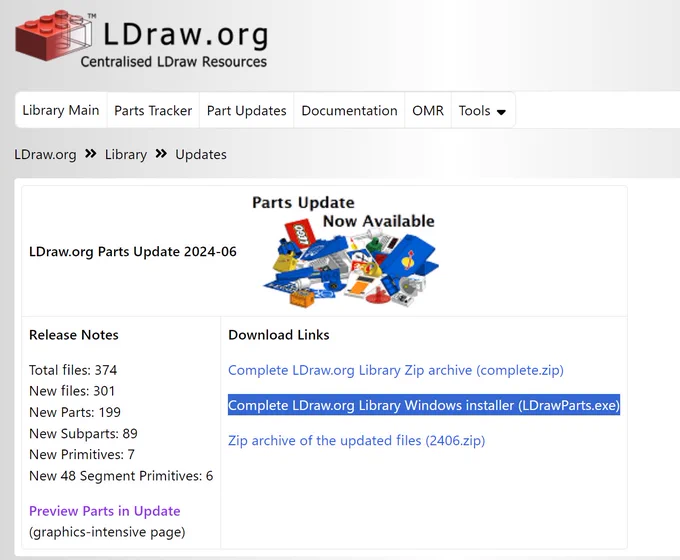680x560 pixels.
Task: Select the 'Total files: 374' line
Action: pyautogui.click(x=73, y=370)
